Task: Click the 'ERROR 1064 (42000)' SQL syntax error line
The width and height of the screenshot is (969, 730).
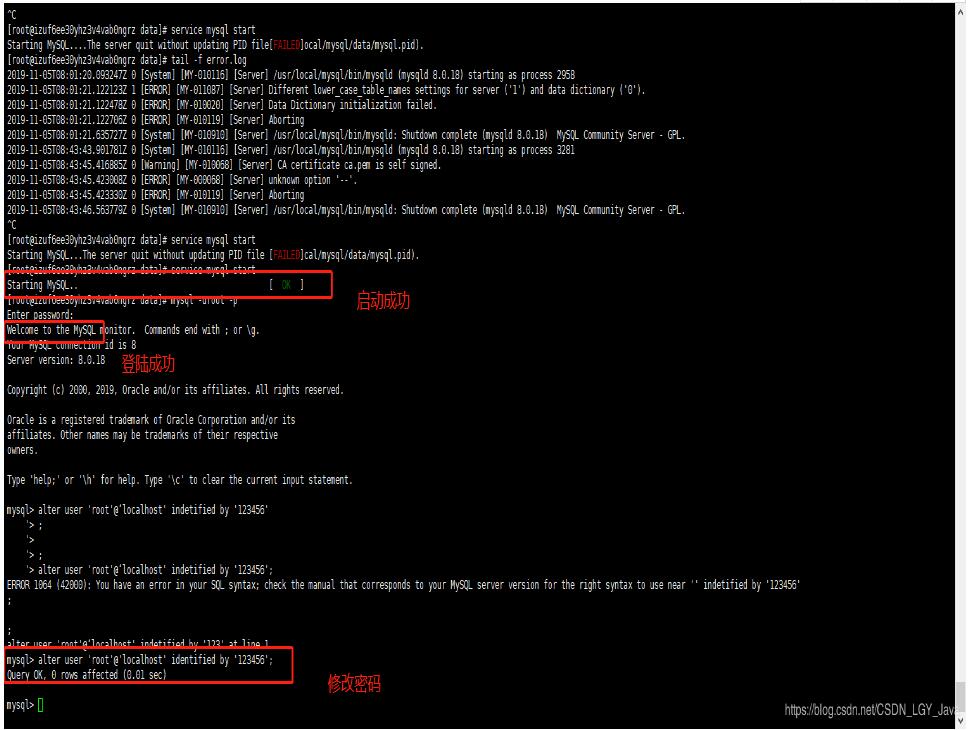Action: pyautogui.click(x=403, y=585)
